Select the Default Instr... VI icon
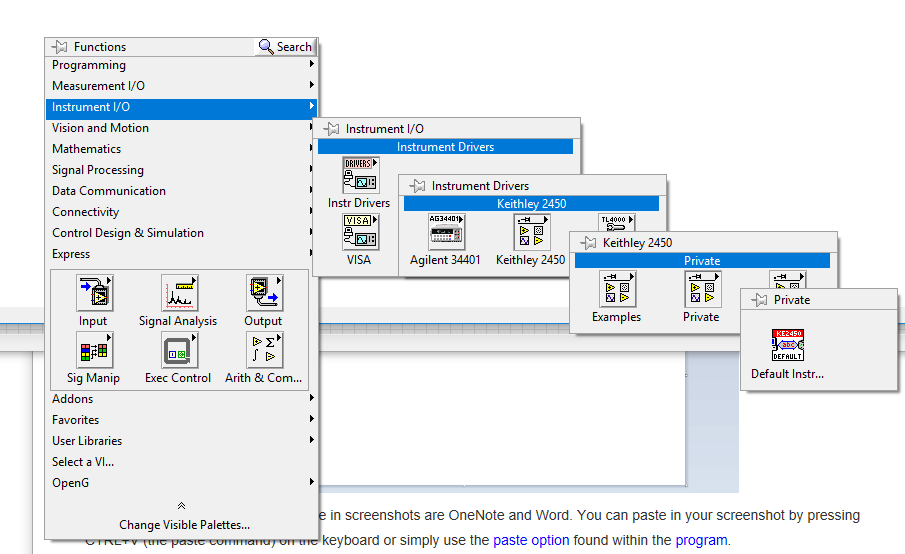 point(788,345)
